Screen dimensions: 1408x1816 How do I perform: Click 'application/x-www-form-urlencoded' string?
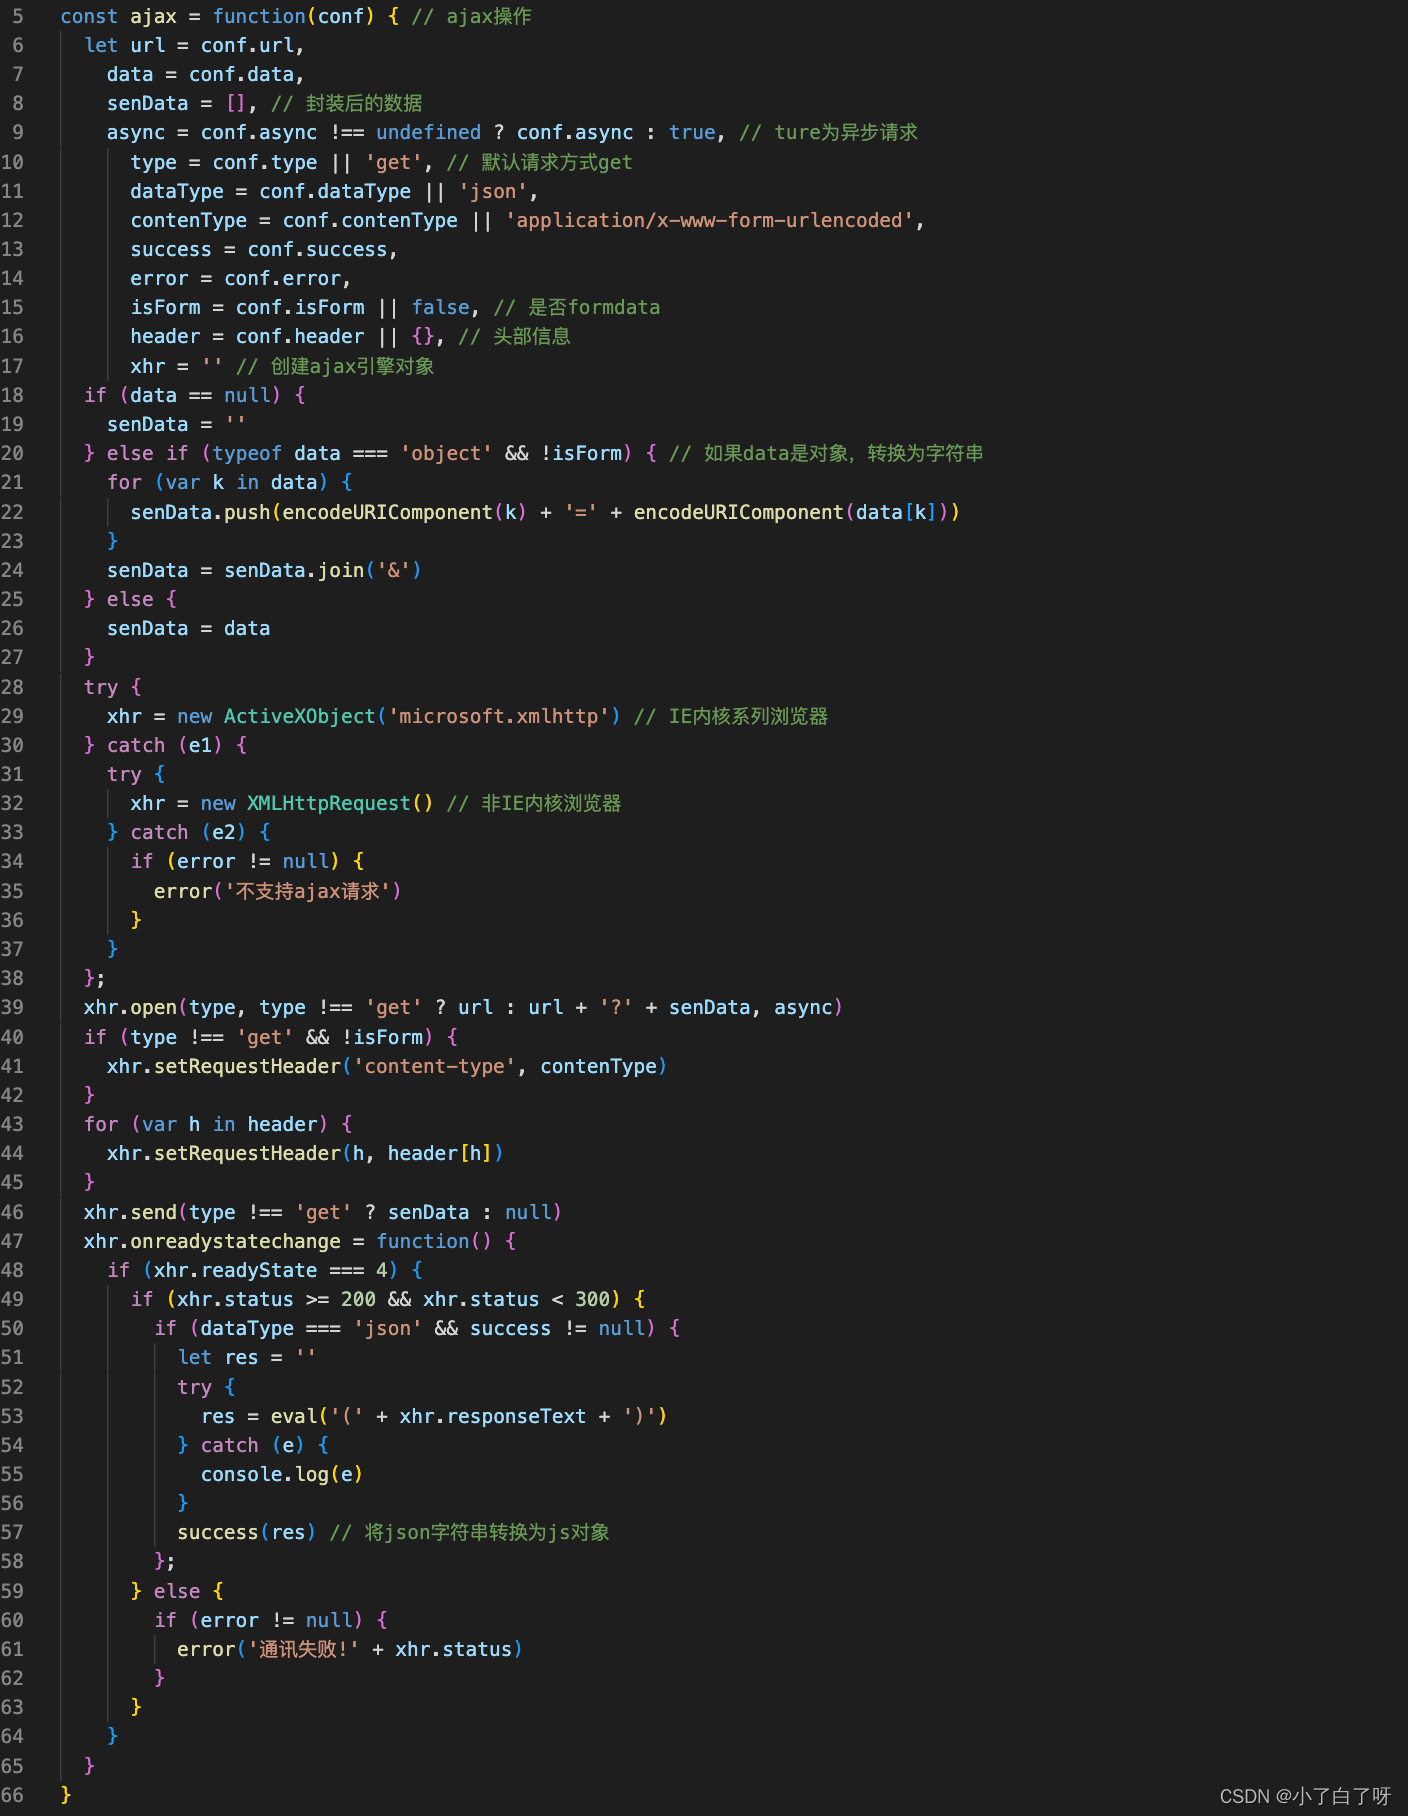pyautogui.click(x=709, y=221)
